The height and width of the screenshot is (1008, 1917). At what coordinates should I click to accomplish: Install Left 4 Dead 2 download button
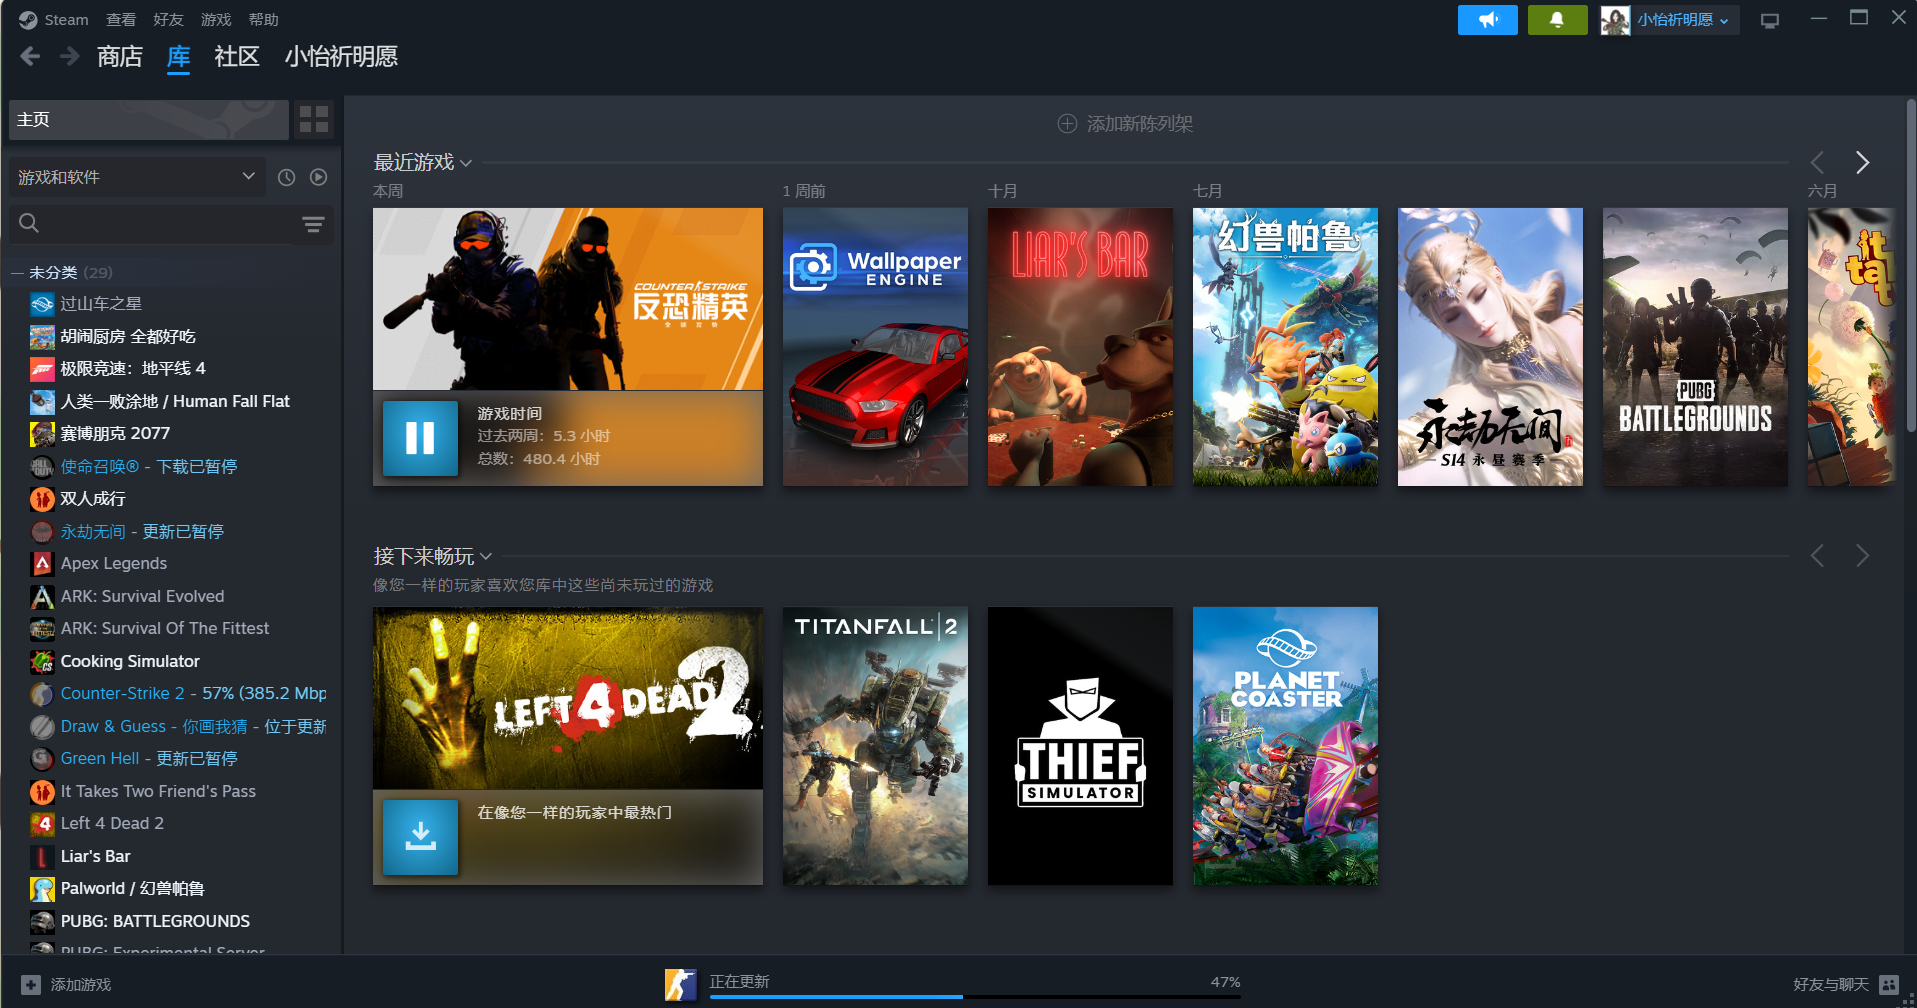tap(420, 837)
